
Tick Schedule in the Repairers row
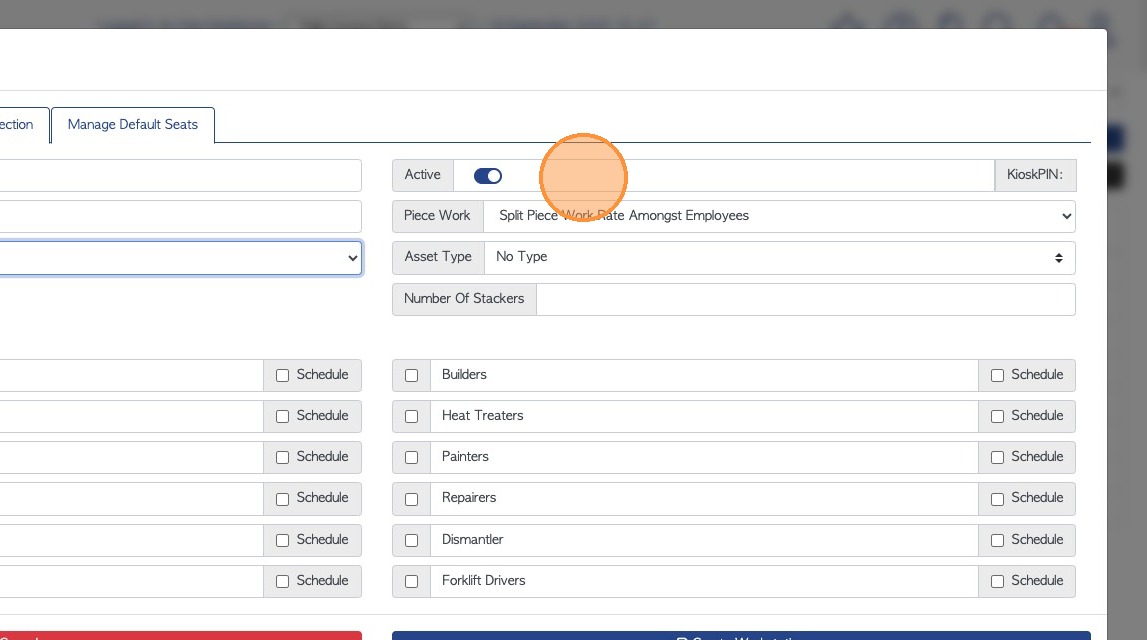[x=997, y=499]
